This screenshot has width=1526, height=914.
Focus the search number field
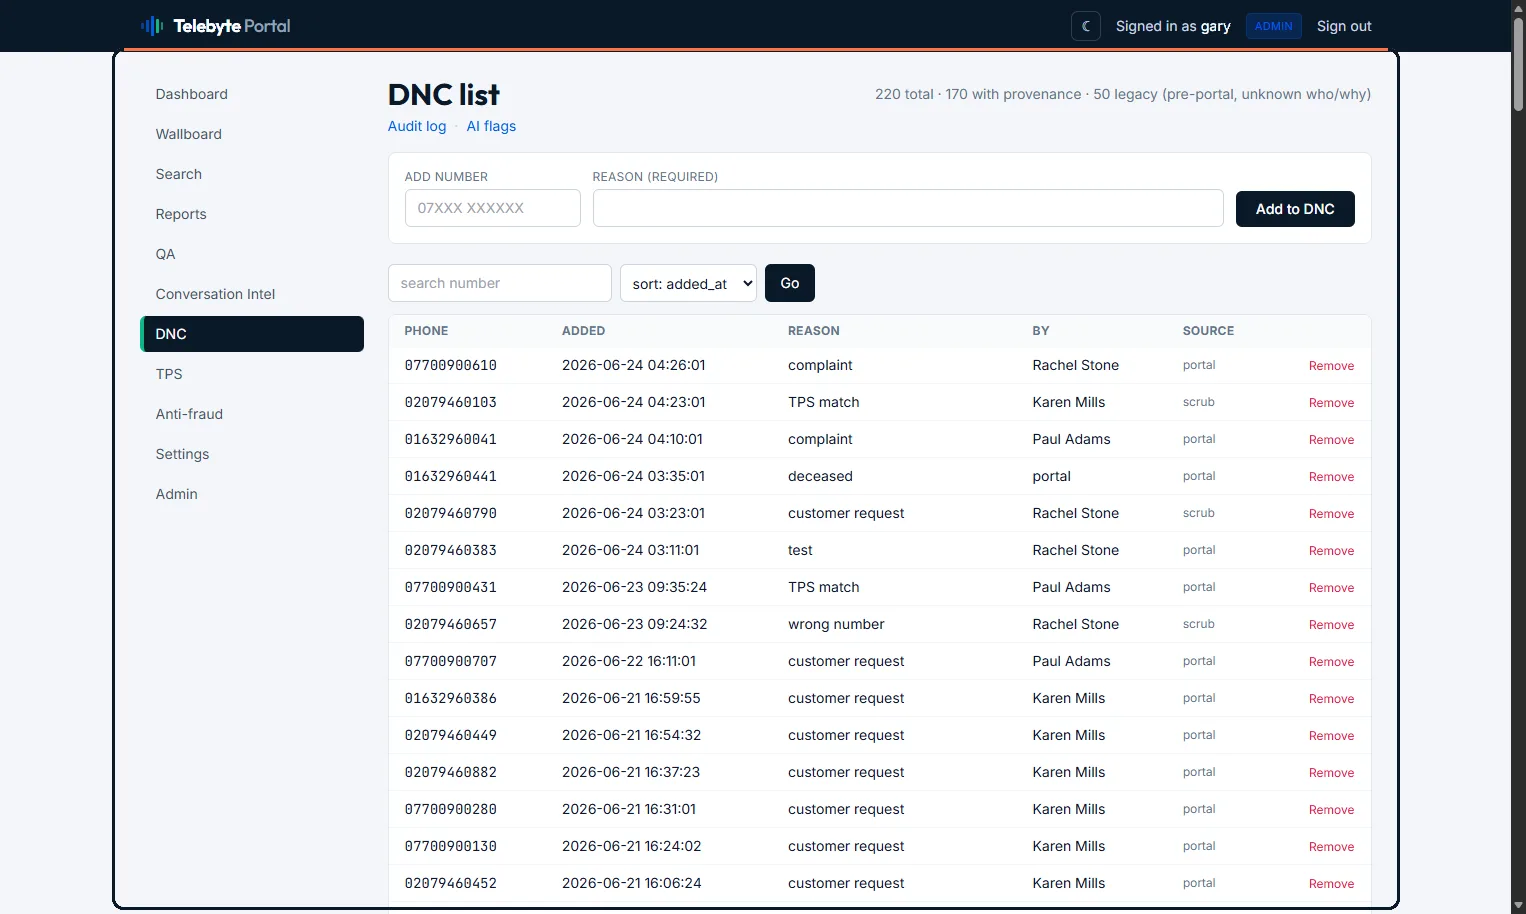pyautogui.click(x=500, y=283)
